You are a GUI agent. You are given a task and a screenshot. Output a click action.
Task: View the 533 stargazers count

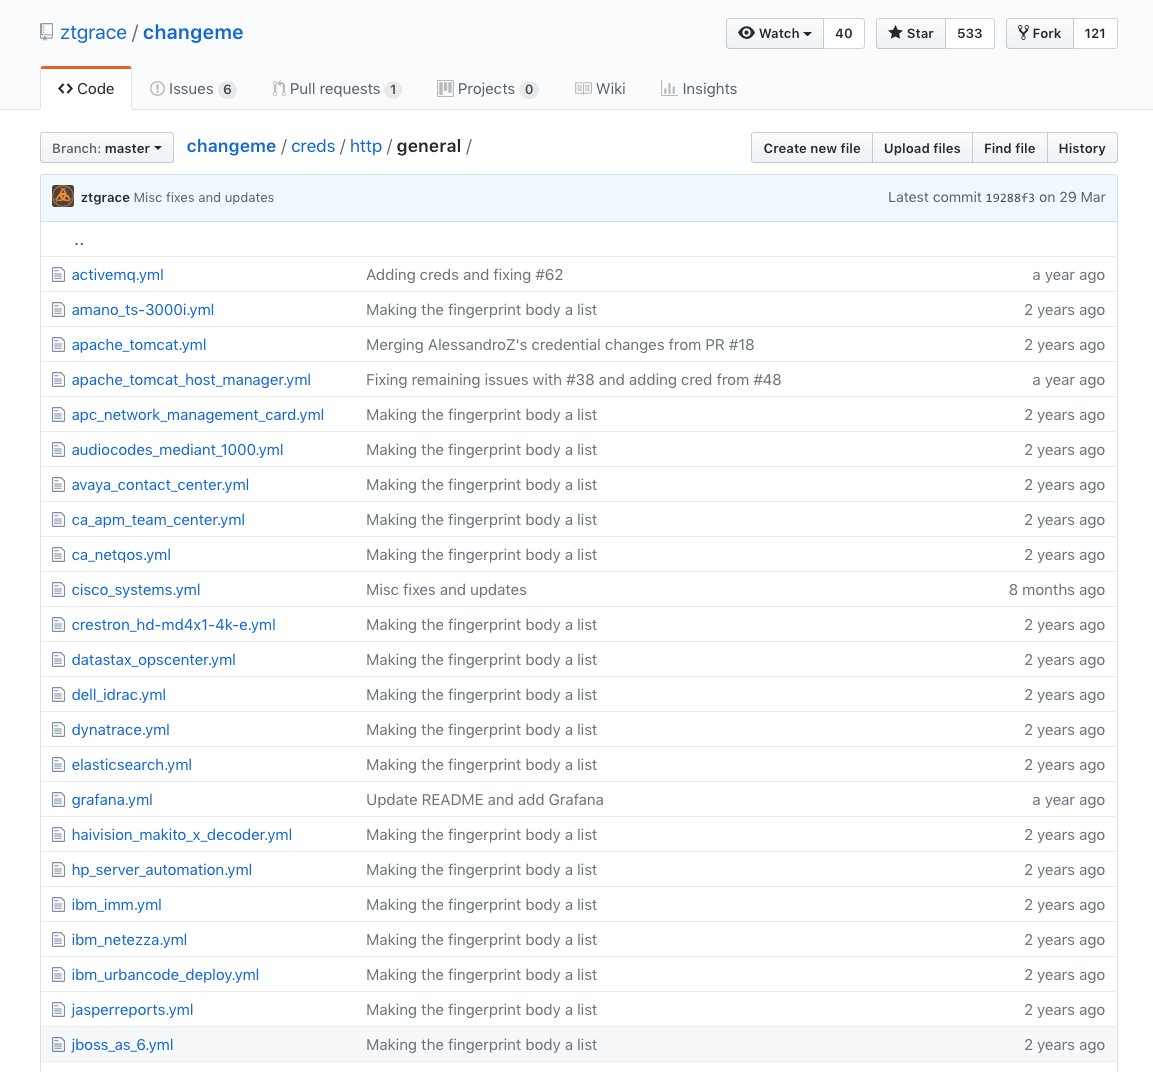969,33
